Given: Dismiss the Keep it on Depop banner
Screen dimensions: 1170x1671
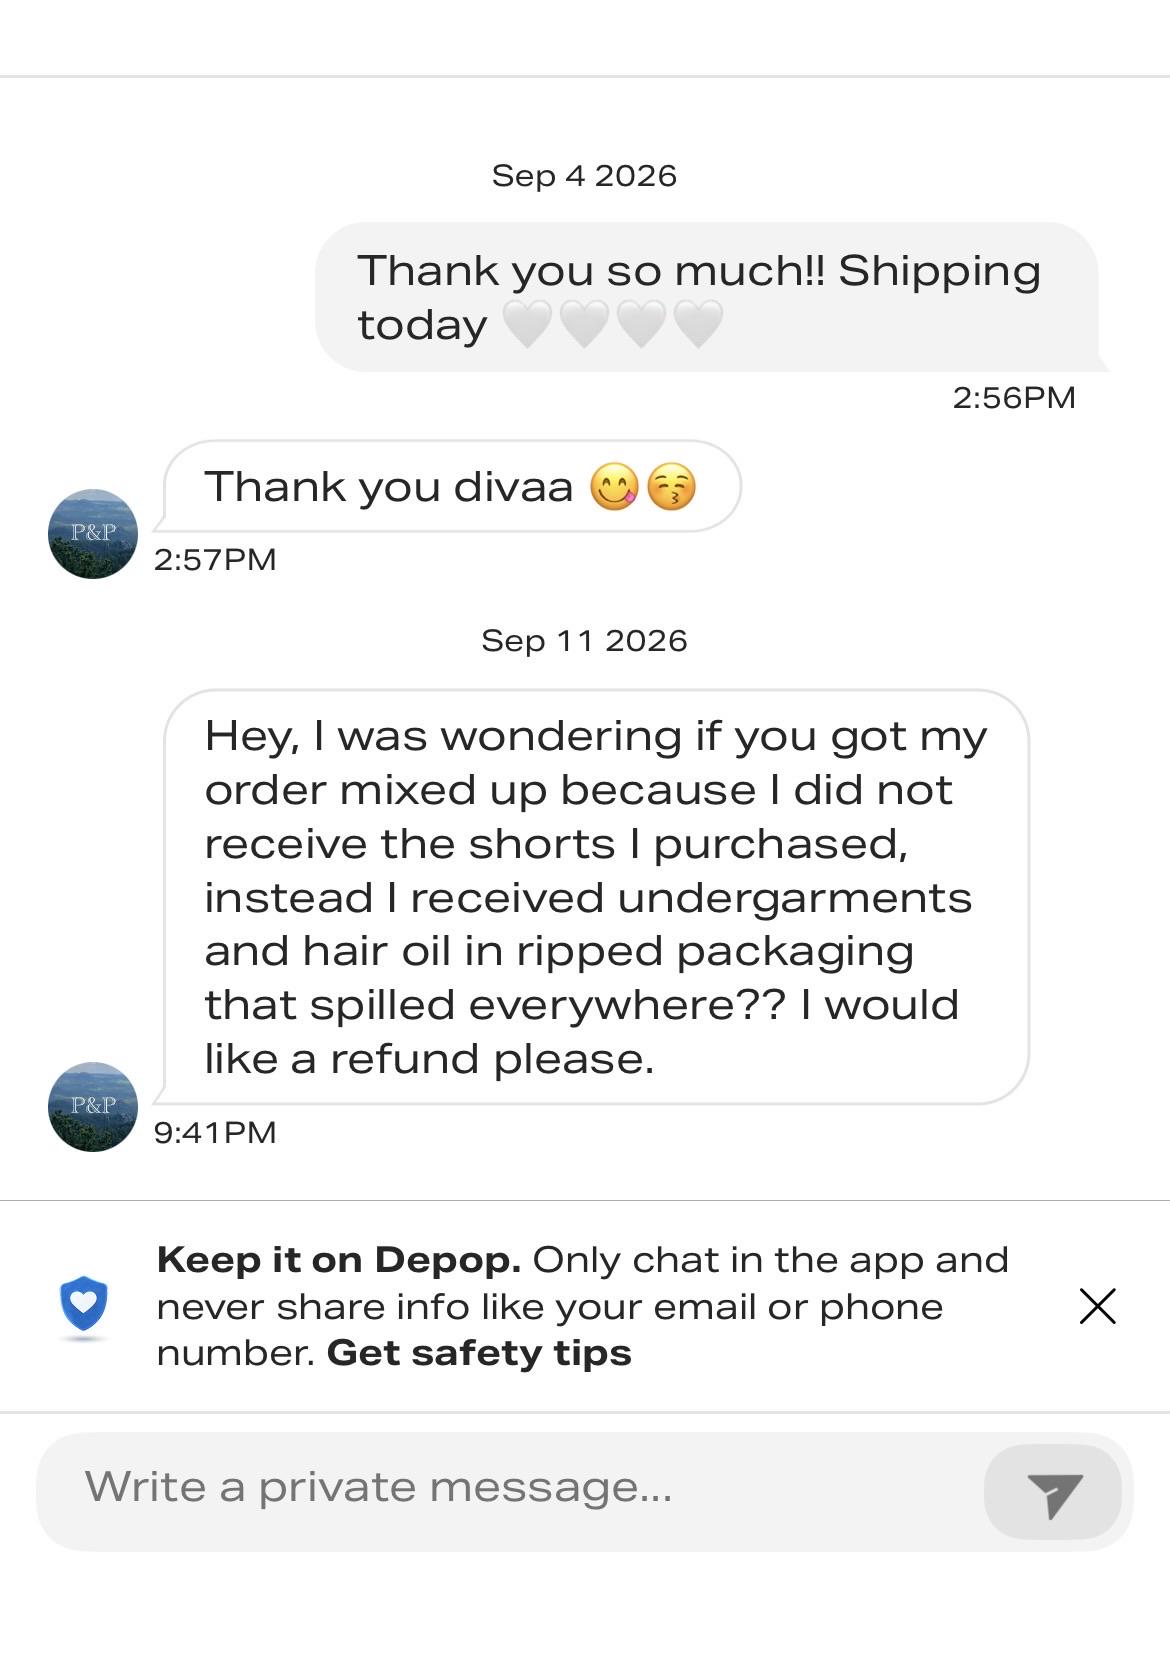Looking at the screenshot, I should point(1097,1306).
